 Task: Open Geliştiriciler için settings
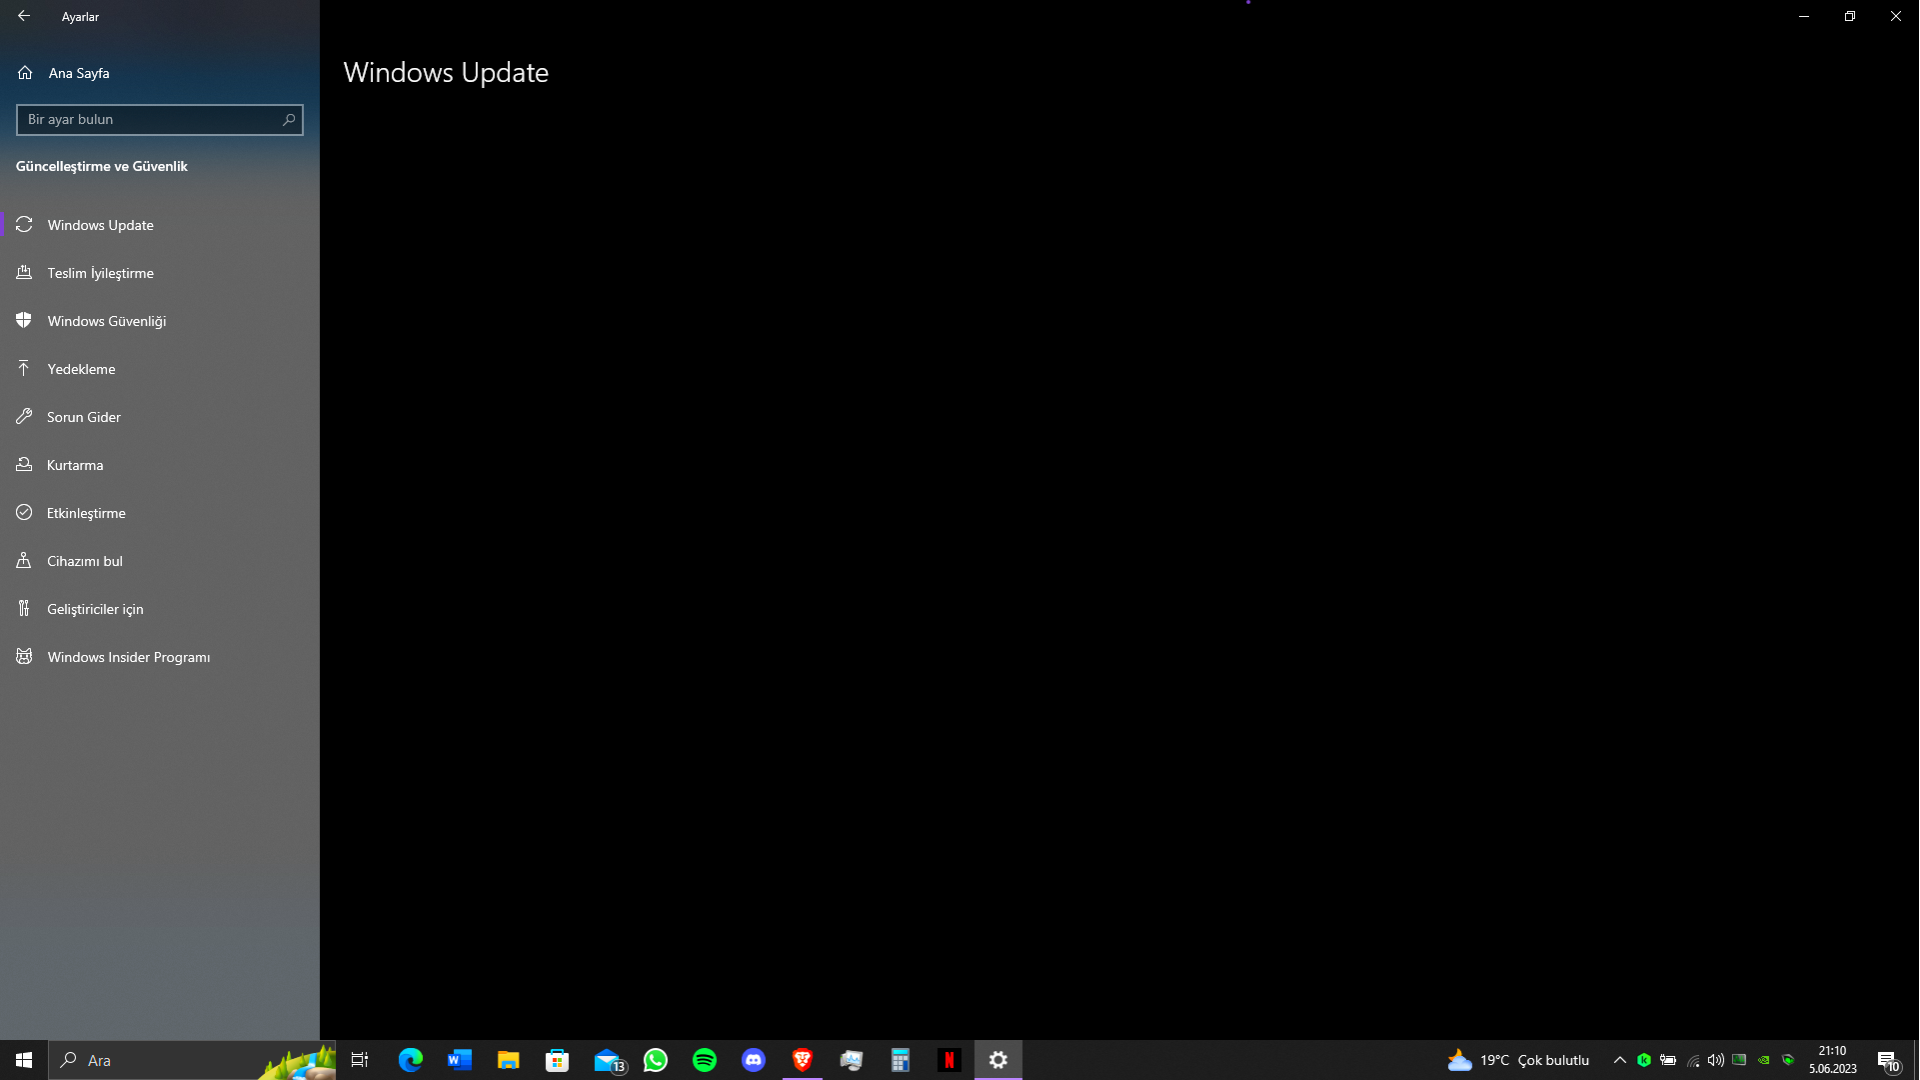(x=95, y=609)
